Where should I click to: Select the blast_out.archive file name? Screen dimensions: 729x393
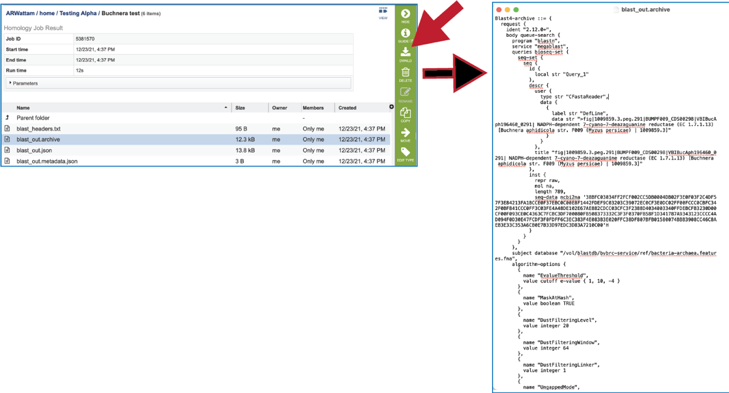pyautogui.click(x=38, y=140)
